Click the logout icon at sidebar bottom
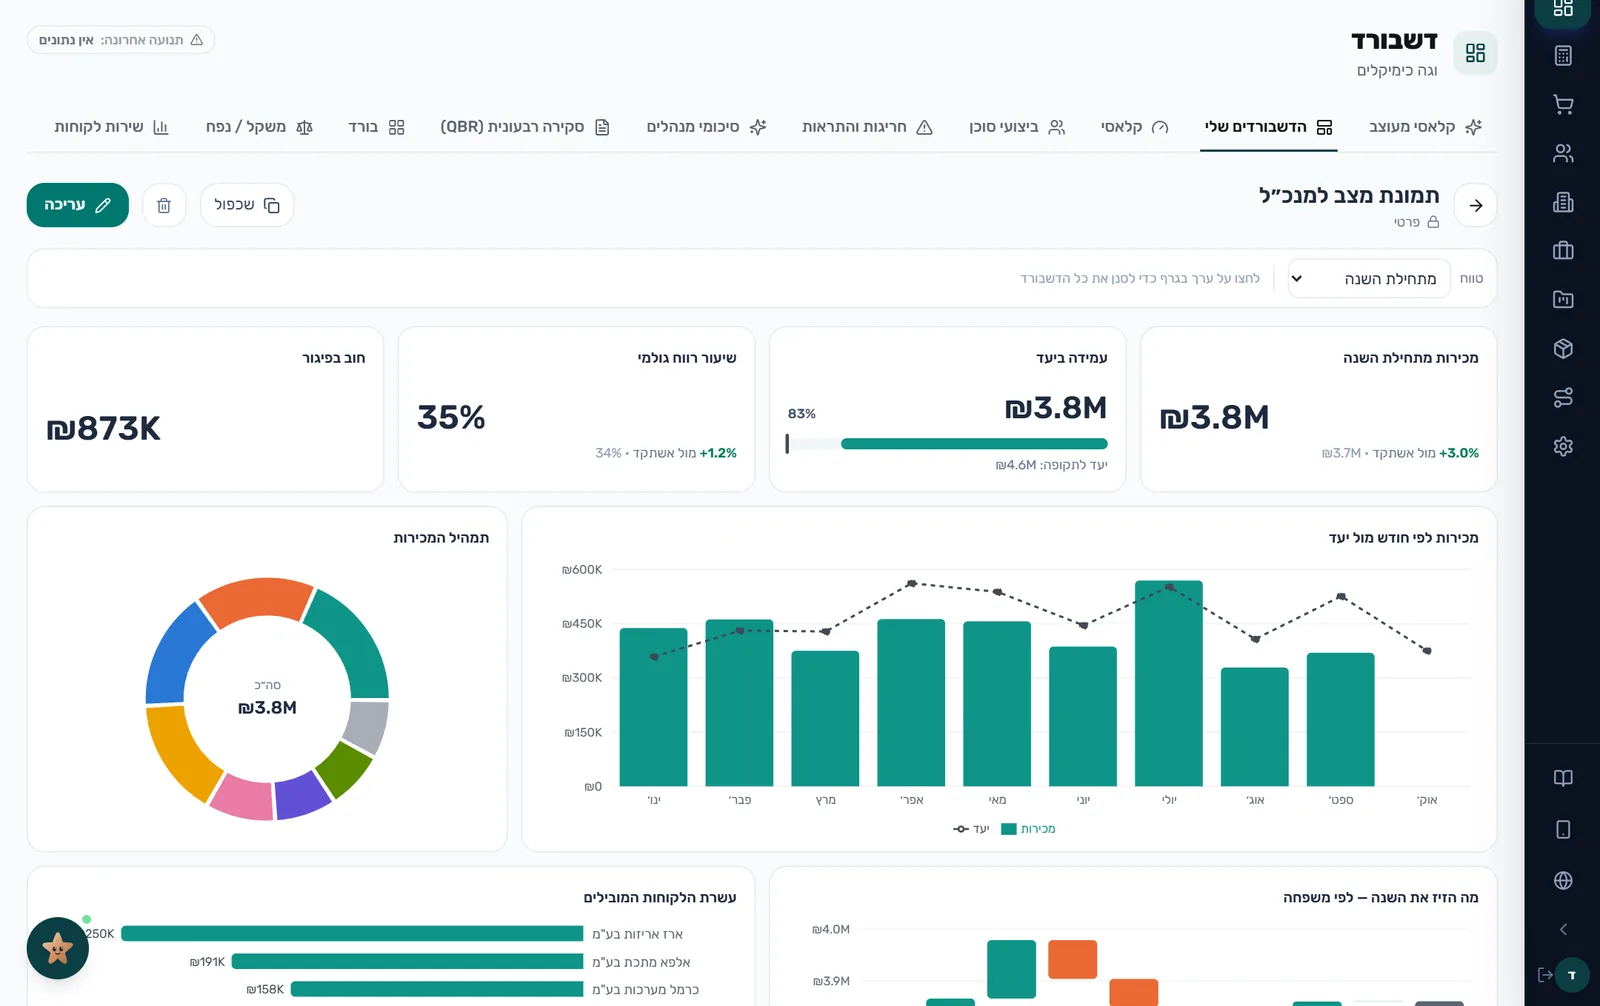The width and height of the screenshot is (1600, 1006). click(x=1545, y=975)
